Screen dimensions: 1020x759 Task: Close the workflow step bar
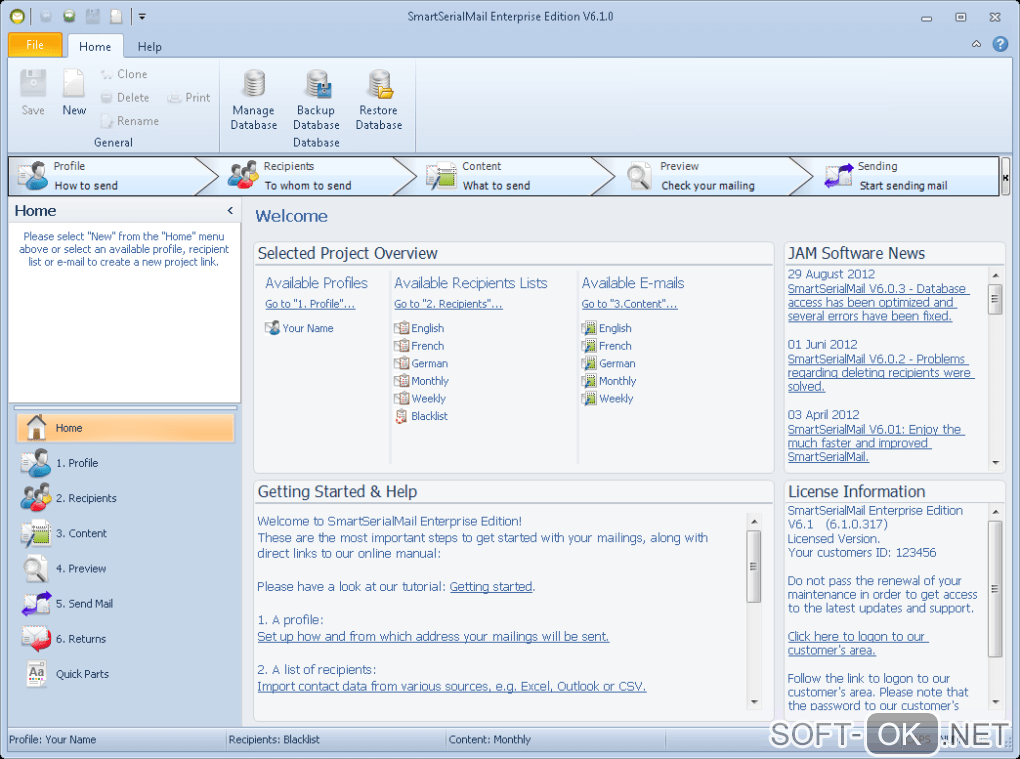[1006, 177]
